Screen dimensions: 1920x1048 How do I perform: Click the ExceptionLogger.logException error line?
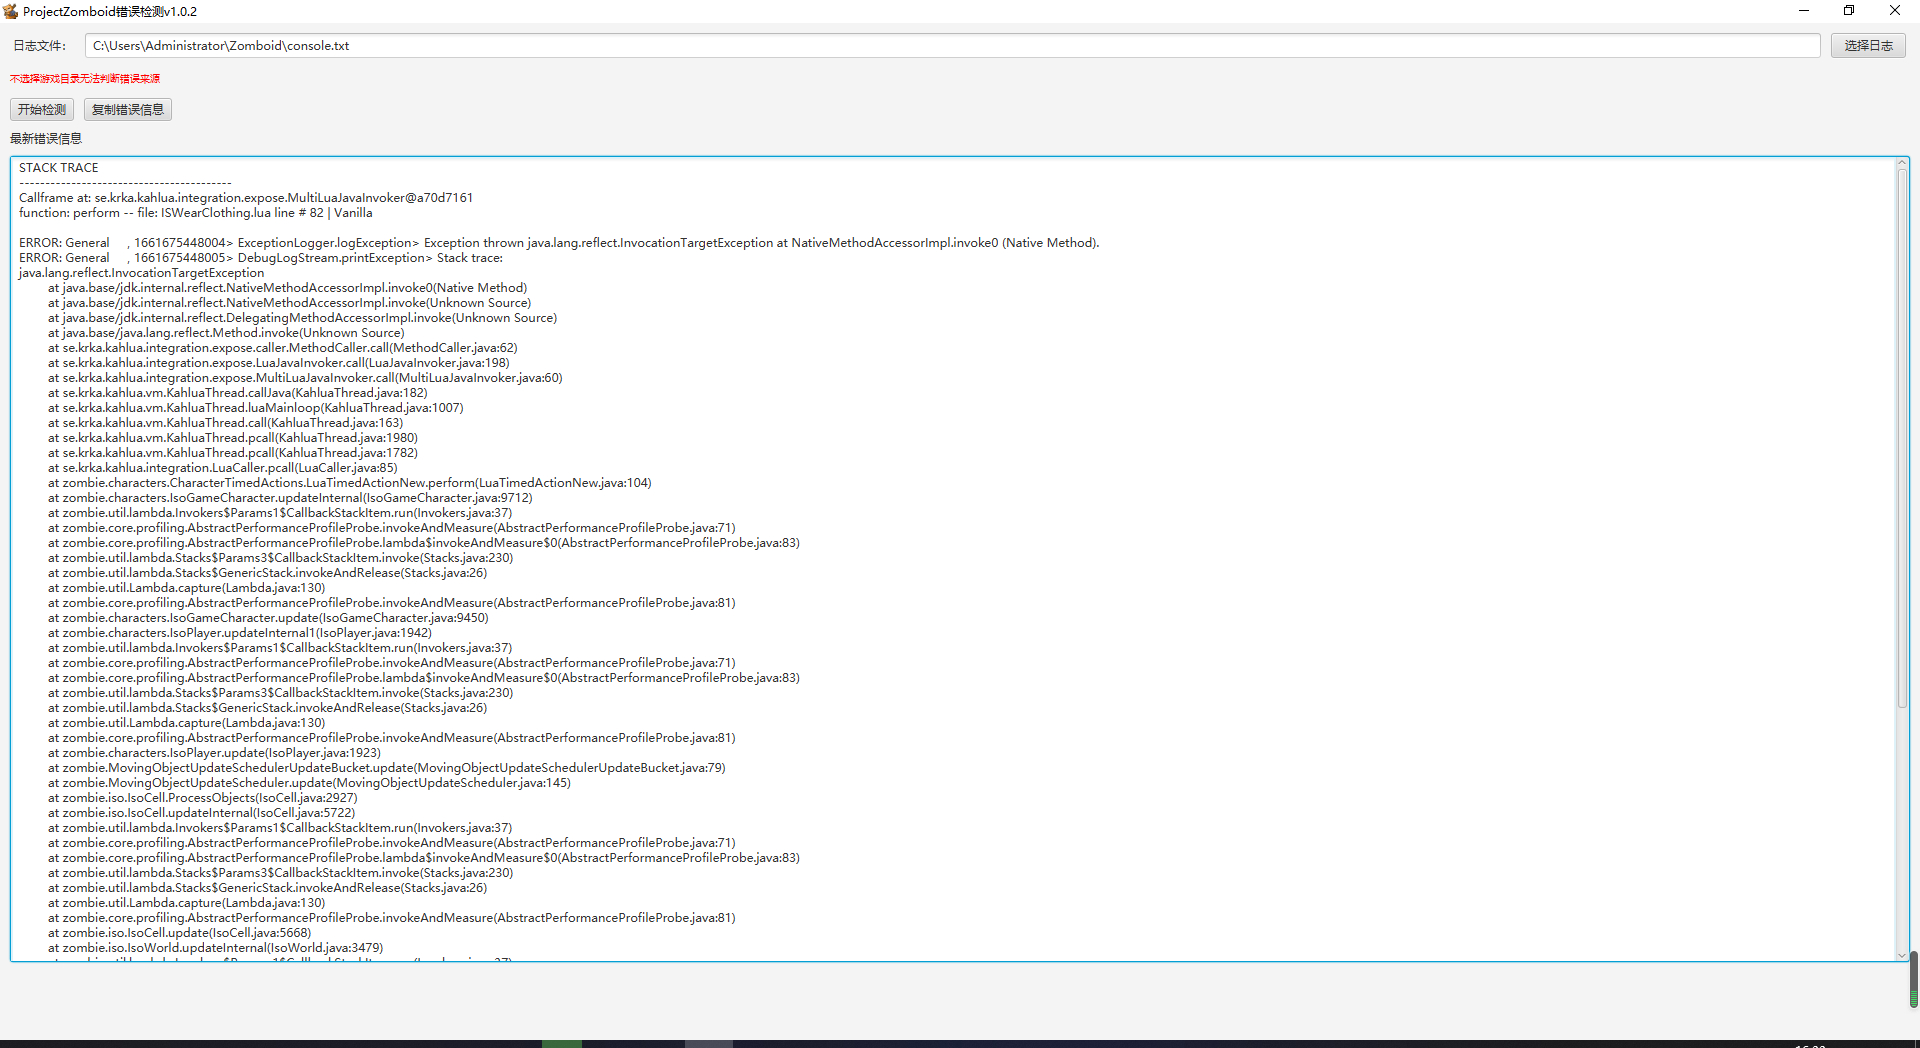559,243
